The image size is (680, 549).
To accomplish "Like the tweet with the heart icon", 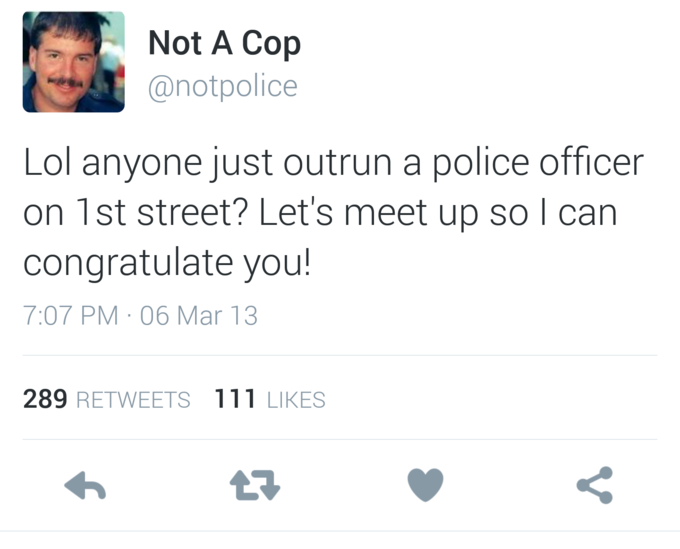I will [424, 486].
